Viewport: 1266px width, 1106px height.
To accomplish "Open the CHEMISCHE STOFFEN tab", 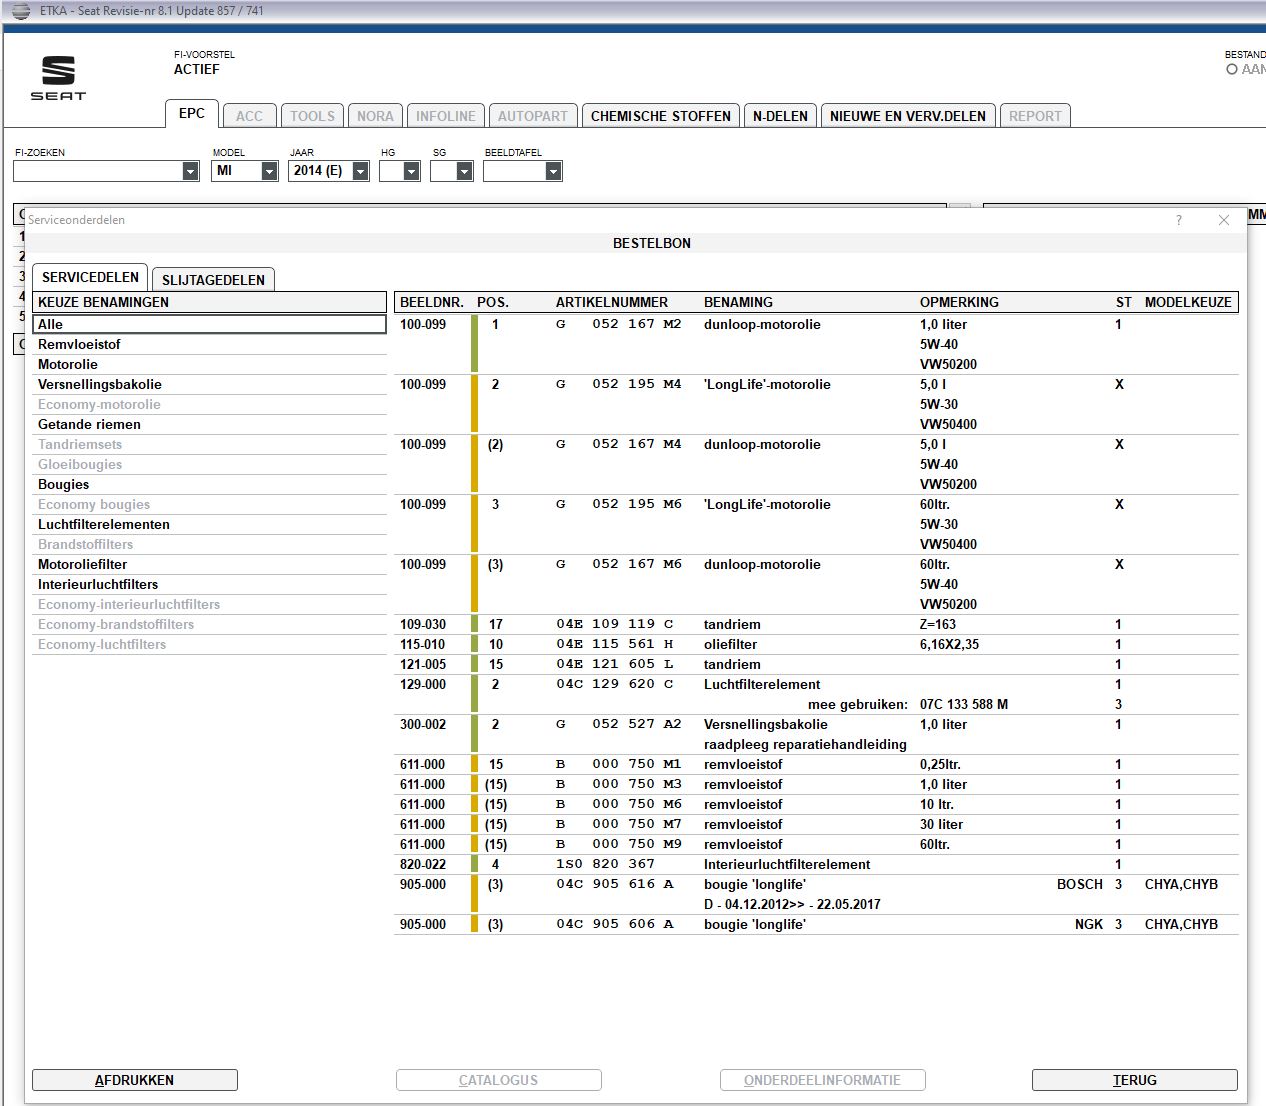I will pyautogui.click(x=660, y=116).
